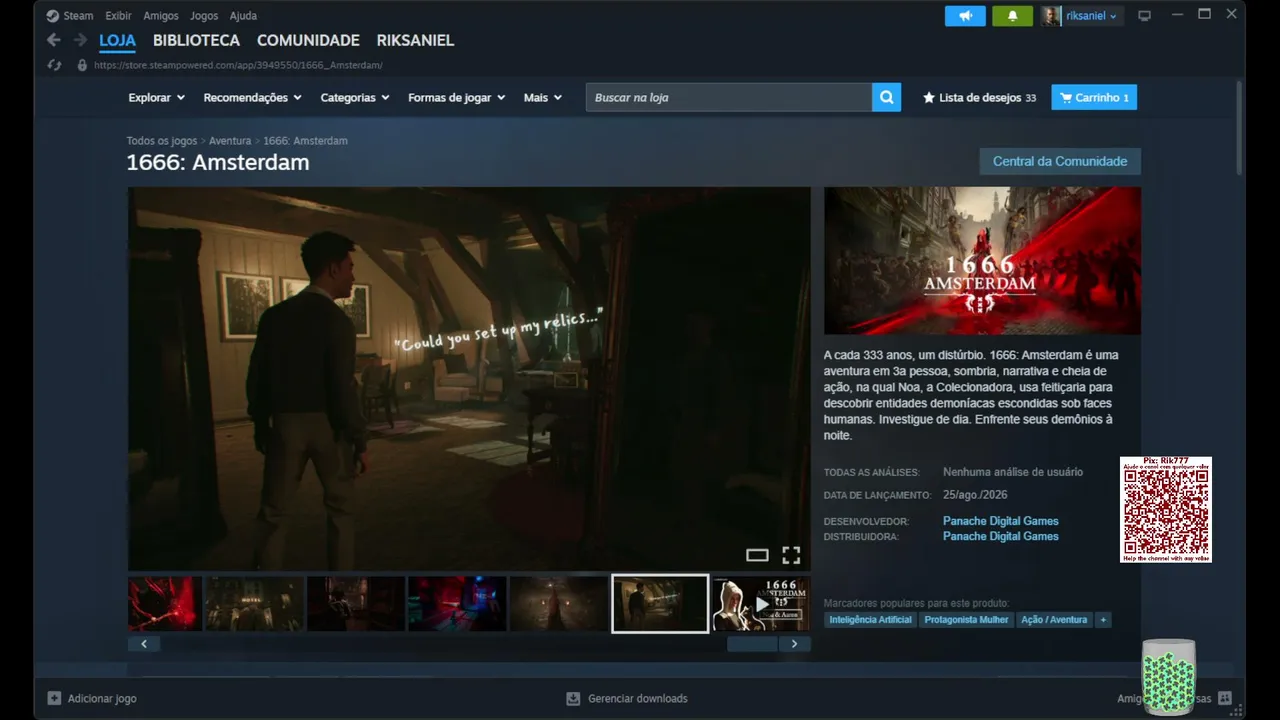Click the release date 25/ago./2026
This screenshot has height=720, width=1280.
975,495
